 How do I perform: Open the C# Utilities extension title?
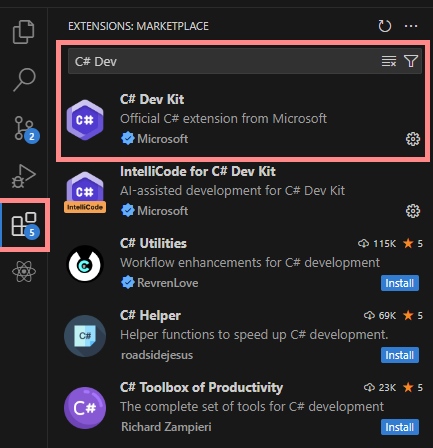click(x=153, y=243)
